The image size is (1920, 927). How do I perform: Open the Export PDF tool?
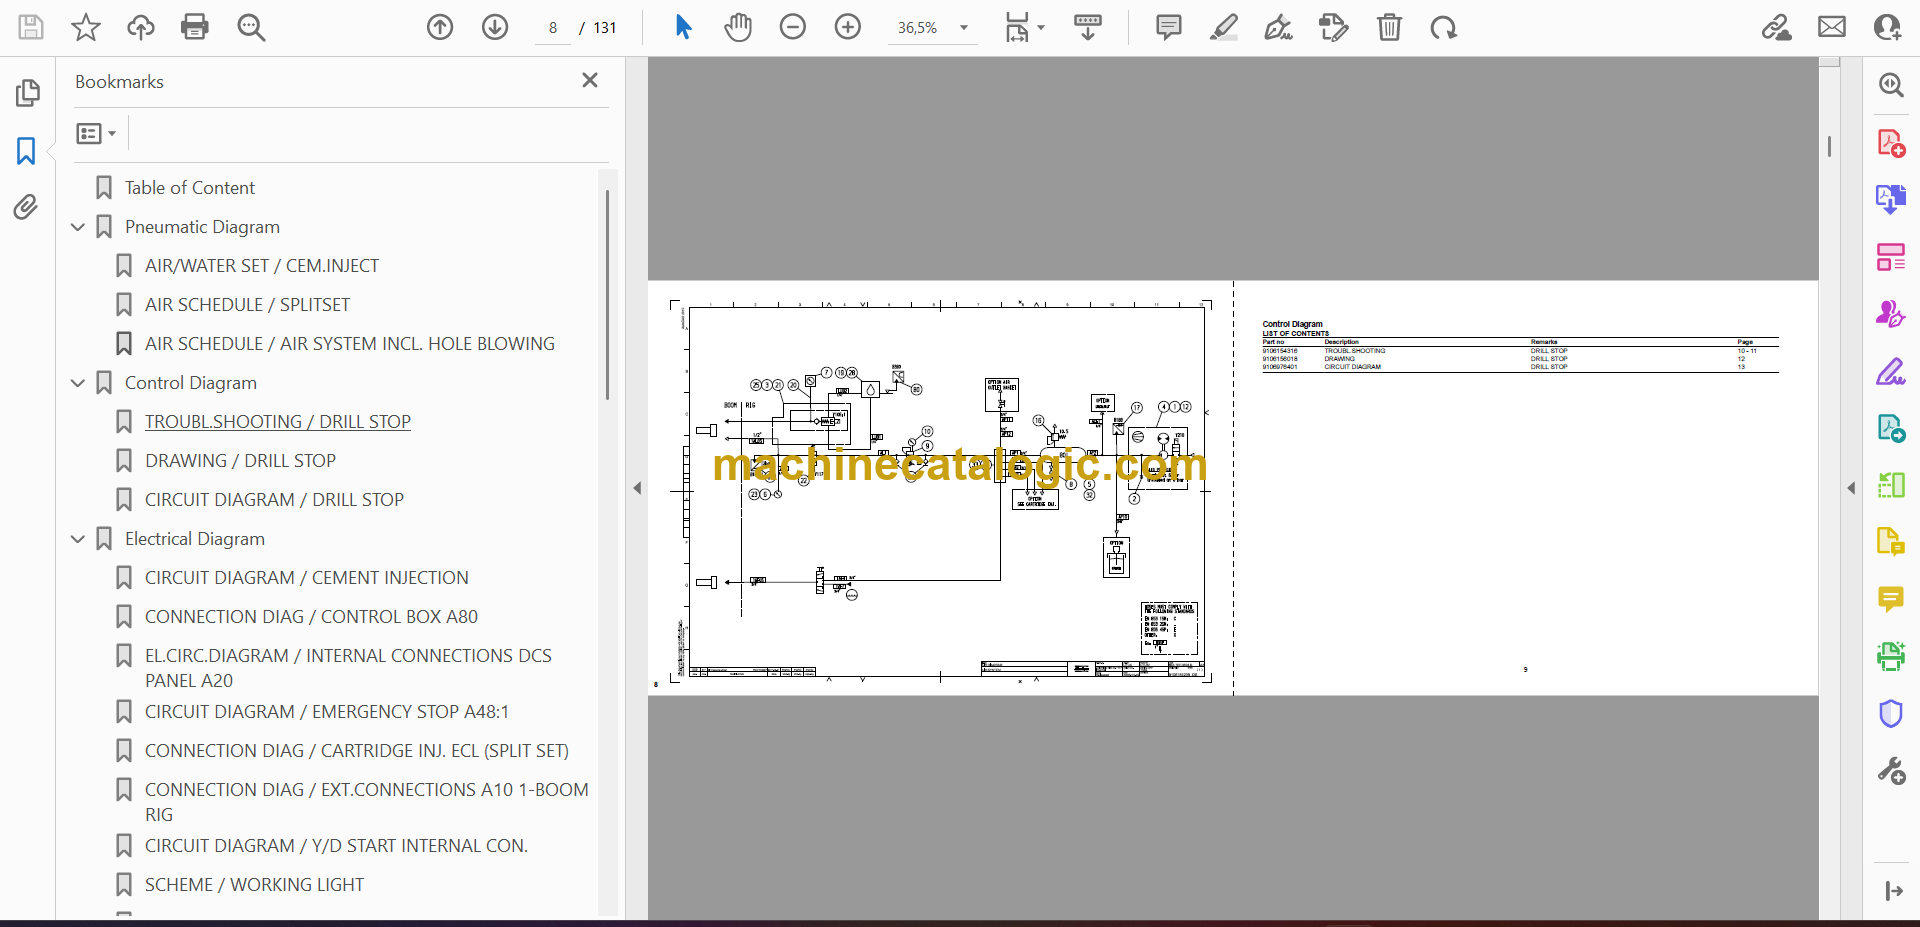click(1891, 200)
